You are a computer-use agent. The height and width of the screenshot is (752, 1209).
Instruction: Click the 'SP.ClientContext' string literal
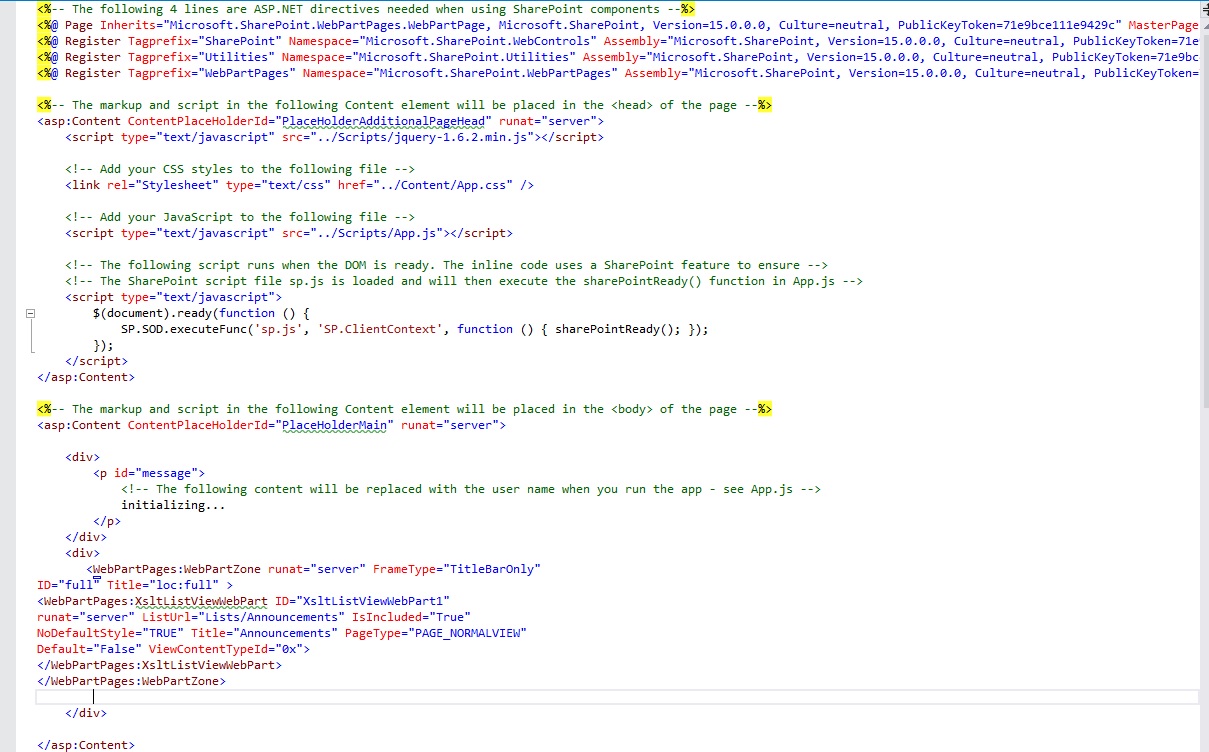point(380,329)
